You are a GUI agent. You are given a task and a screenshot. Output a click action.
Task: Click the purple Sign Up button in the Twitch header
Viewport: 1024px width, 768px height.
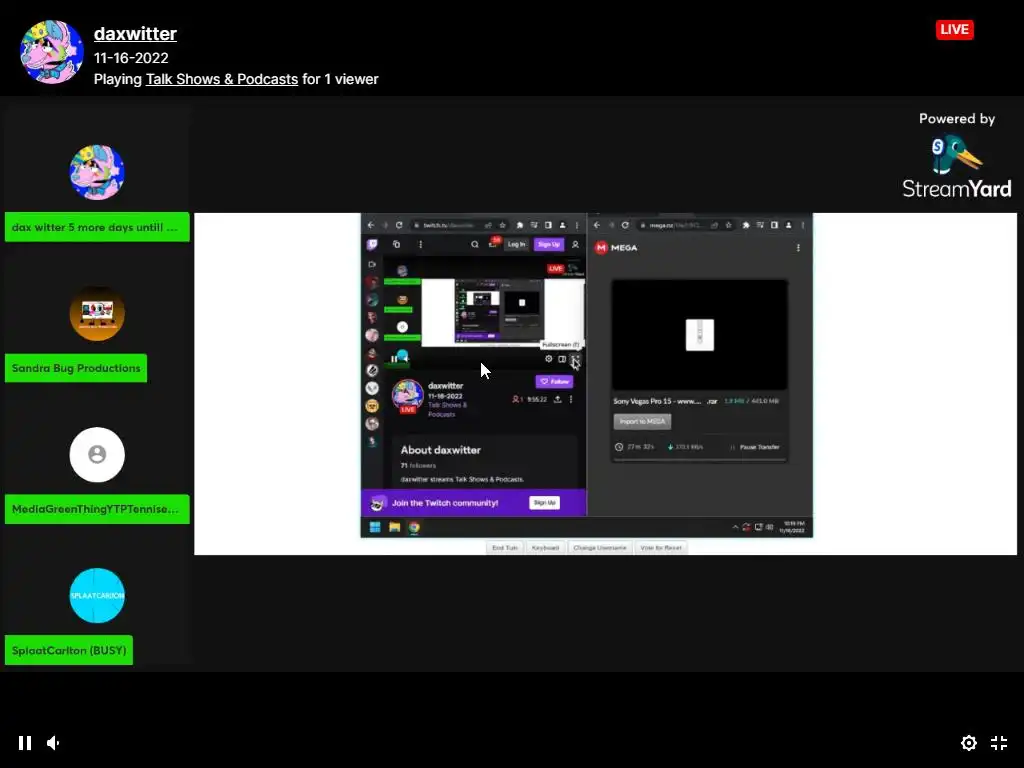(x=549, y=244)
